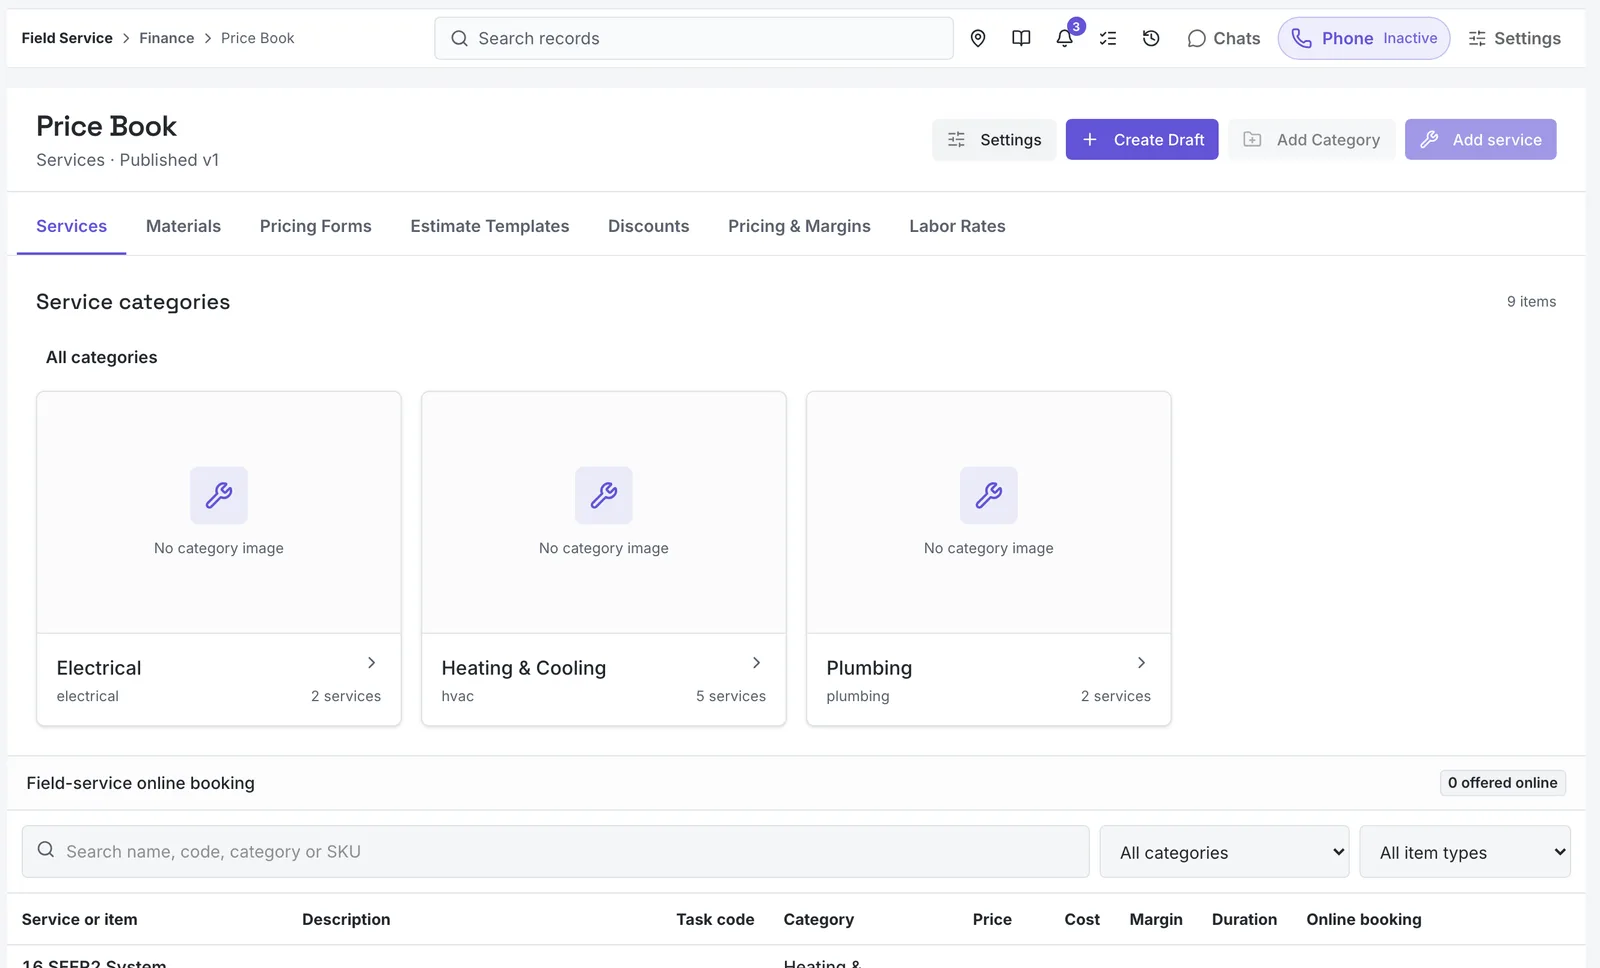Open notifications bell with 3 badge
The width and height of the screenshot is (1600, 968).
point(1065,38)
